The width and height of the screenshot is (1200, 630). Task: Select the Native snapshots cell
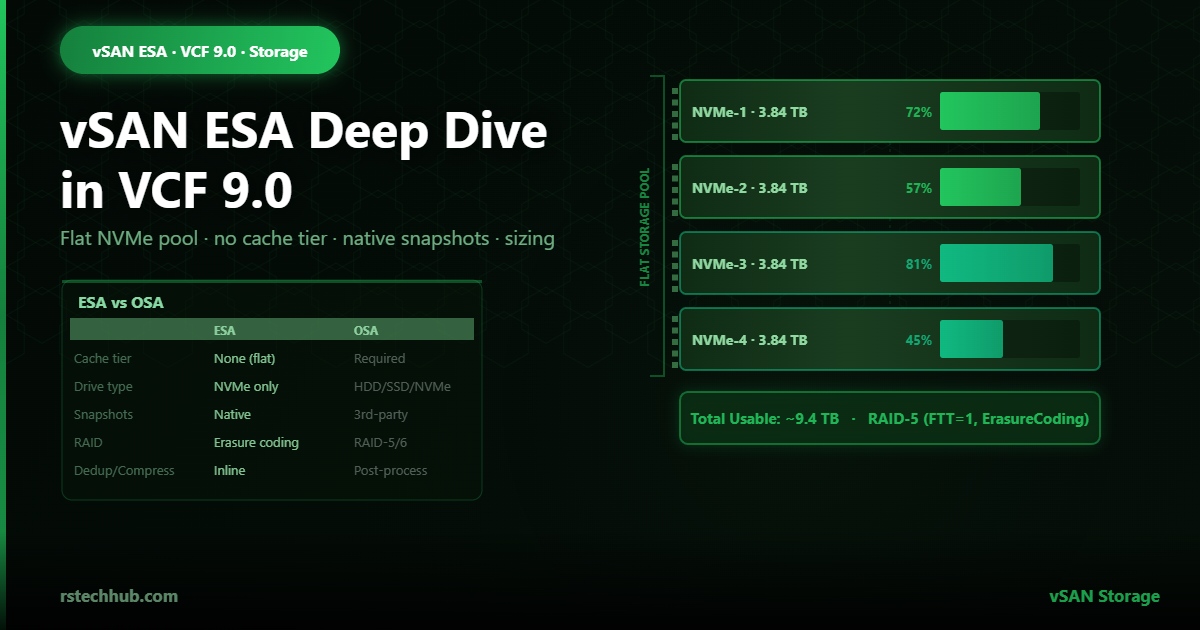(x=232, y=414)
